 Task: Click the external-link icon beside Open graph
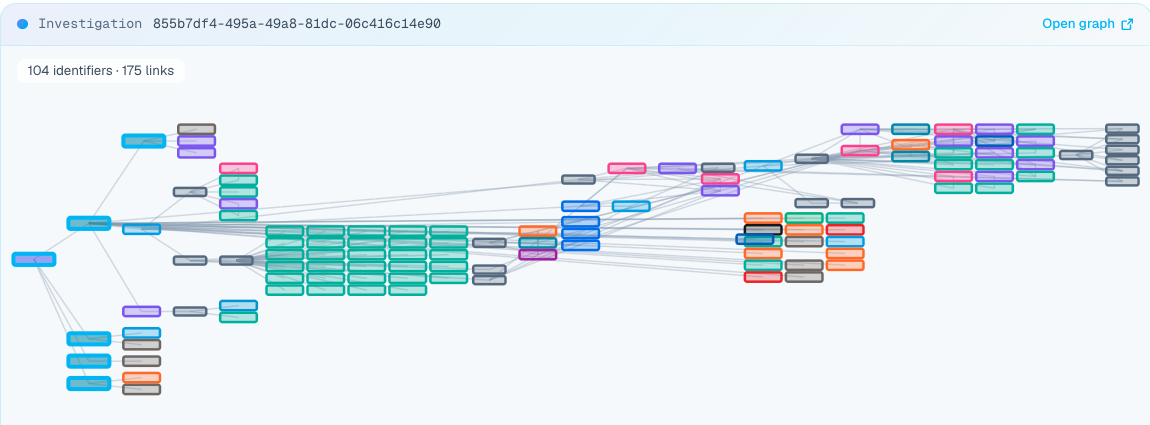[1127, 23]
